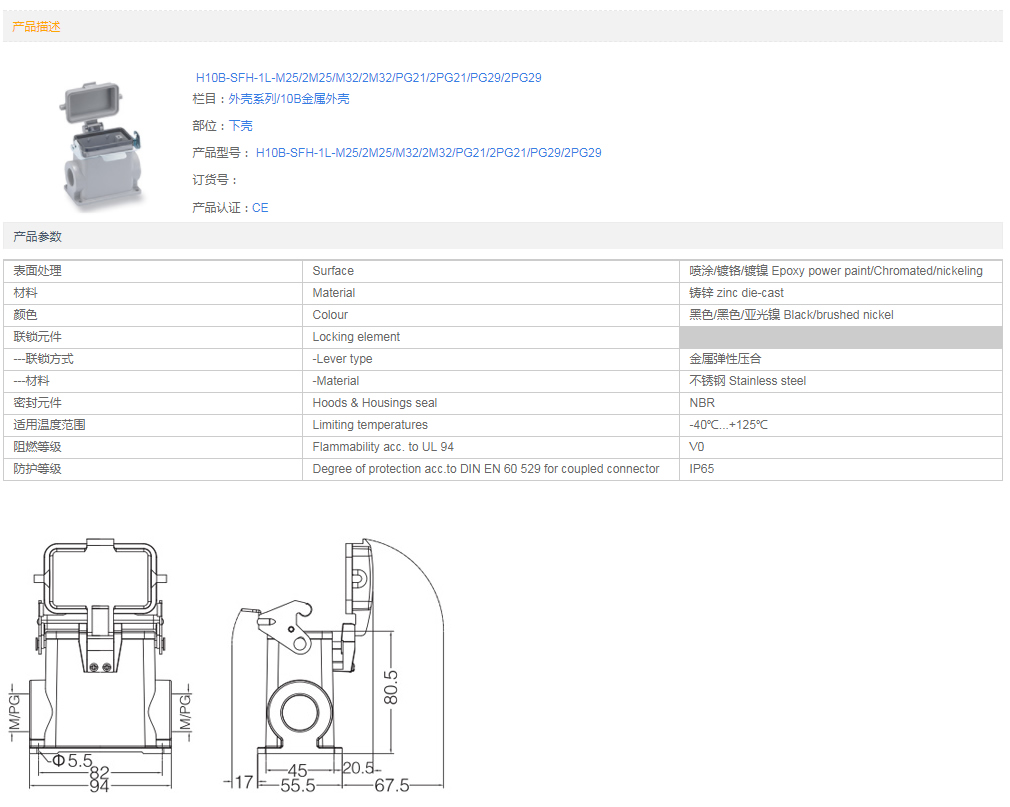This screenshot has height=807, width=1010.
Task: Click the model number link beside 产品型号
Action: tap(428, 153)
